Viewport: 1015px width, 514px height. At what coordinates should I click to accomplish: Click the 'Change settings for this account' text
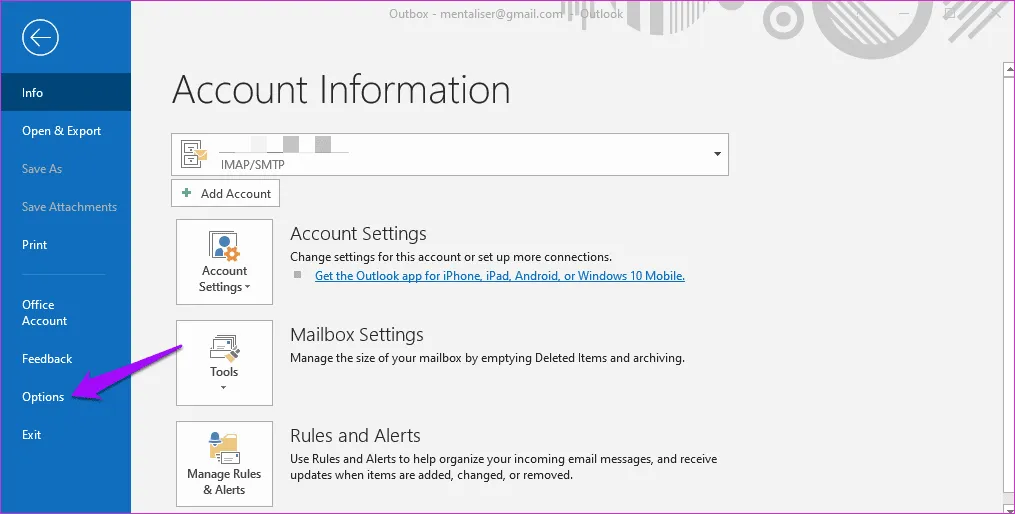pos(451,257)
